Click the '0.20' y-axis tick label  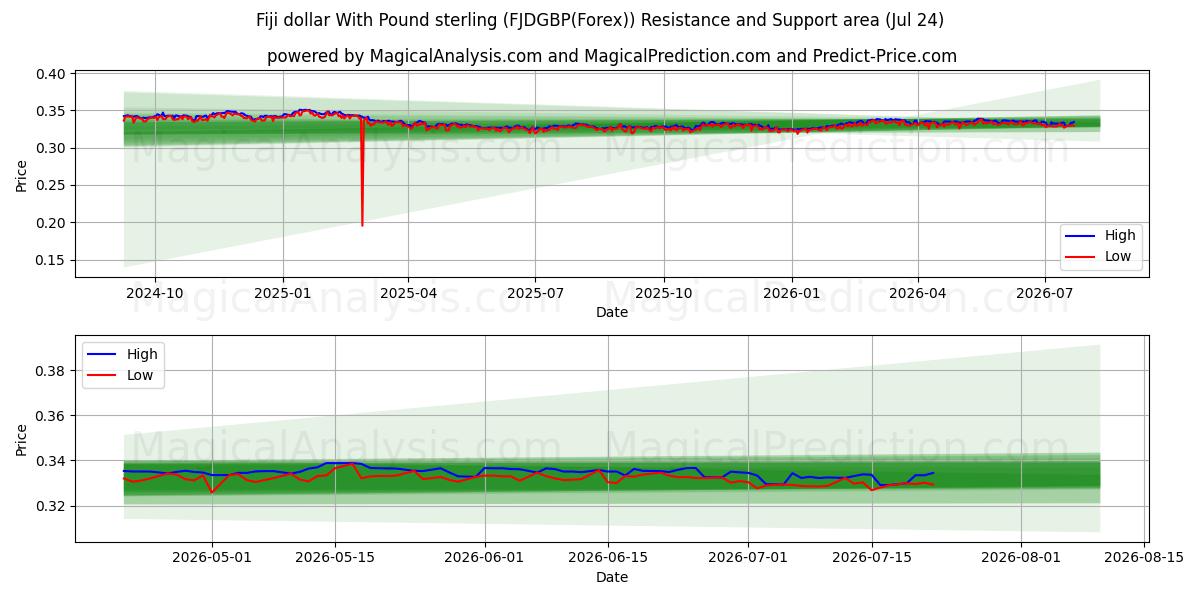click(x=52, y=223)
